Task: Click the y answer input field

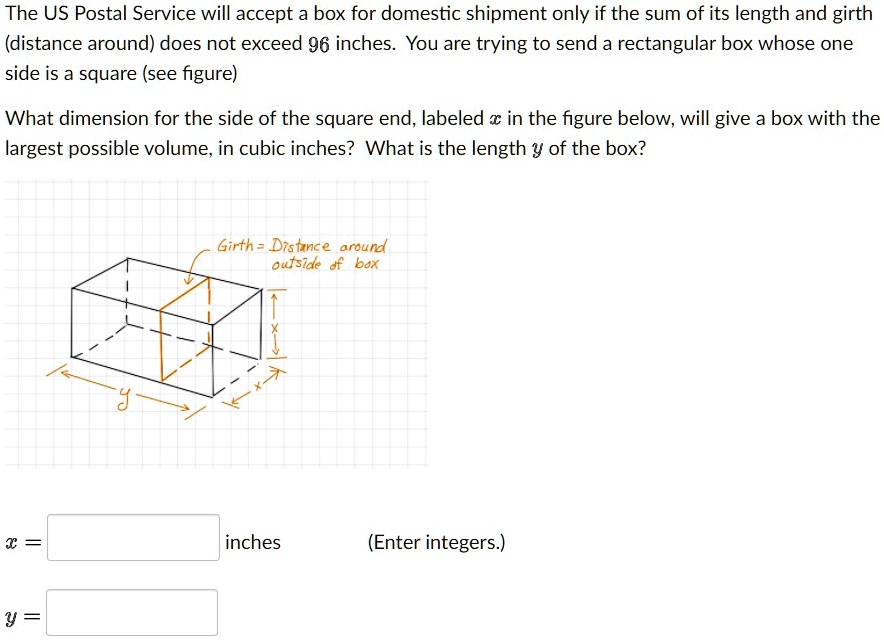Action: click(133, 611)
